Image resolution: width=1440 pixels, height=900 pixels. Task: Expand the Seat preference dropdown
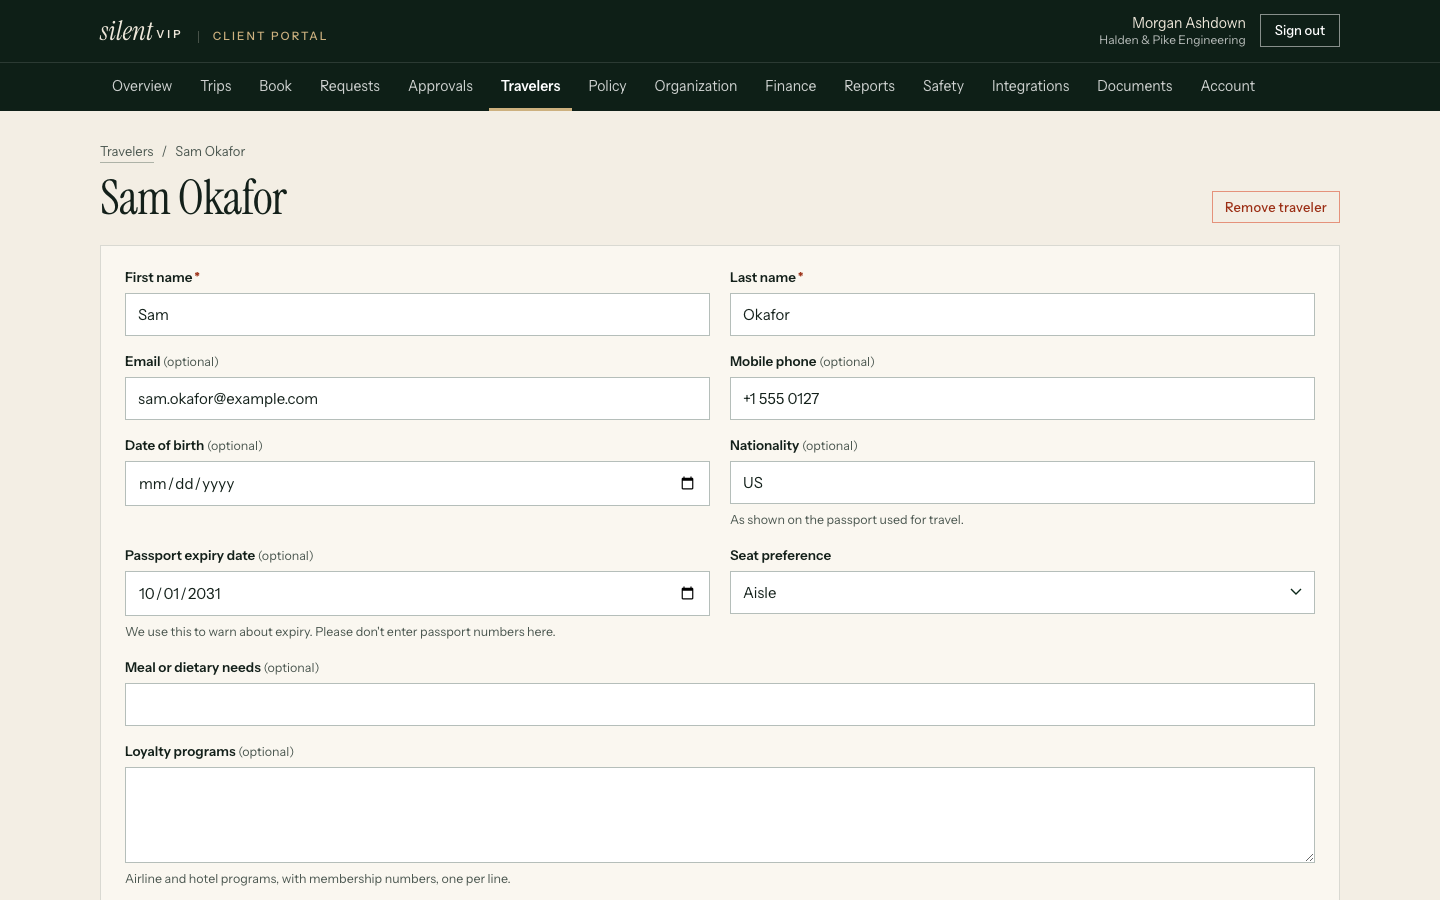point(1022,593)
